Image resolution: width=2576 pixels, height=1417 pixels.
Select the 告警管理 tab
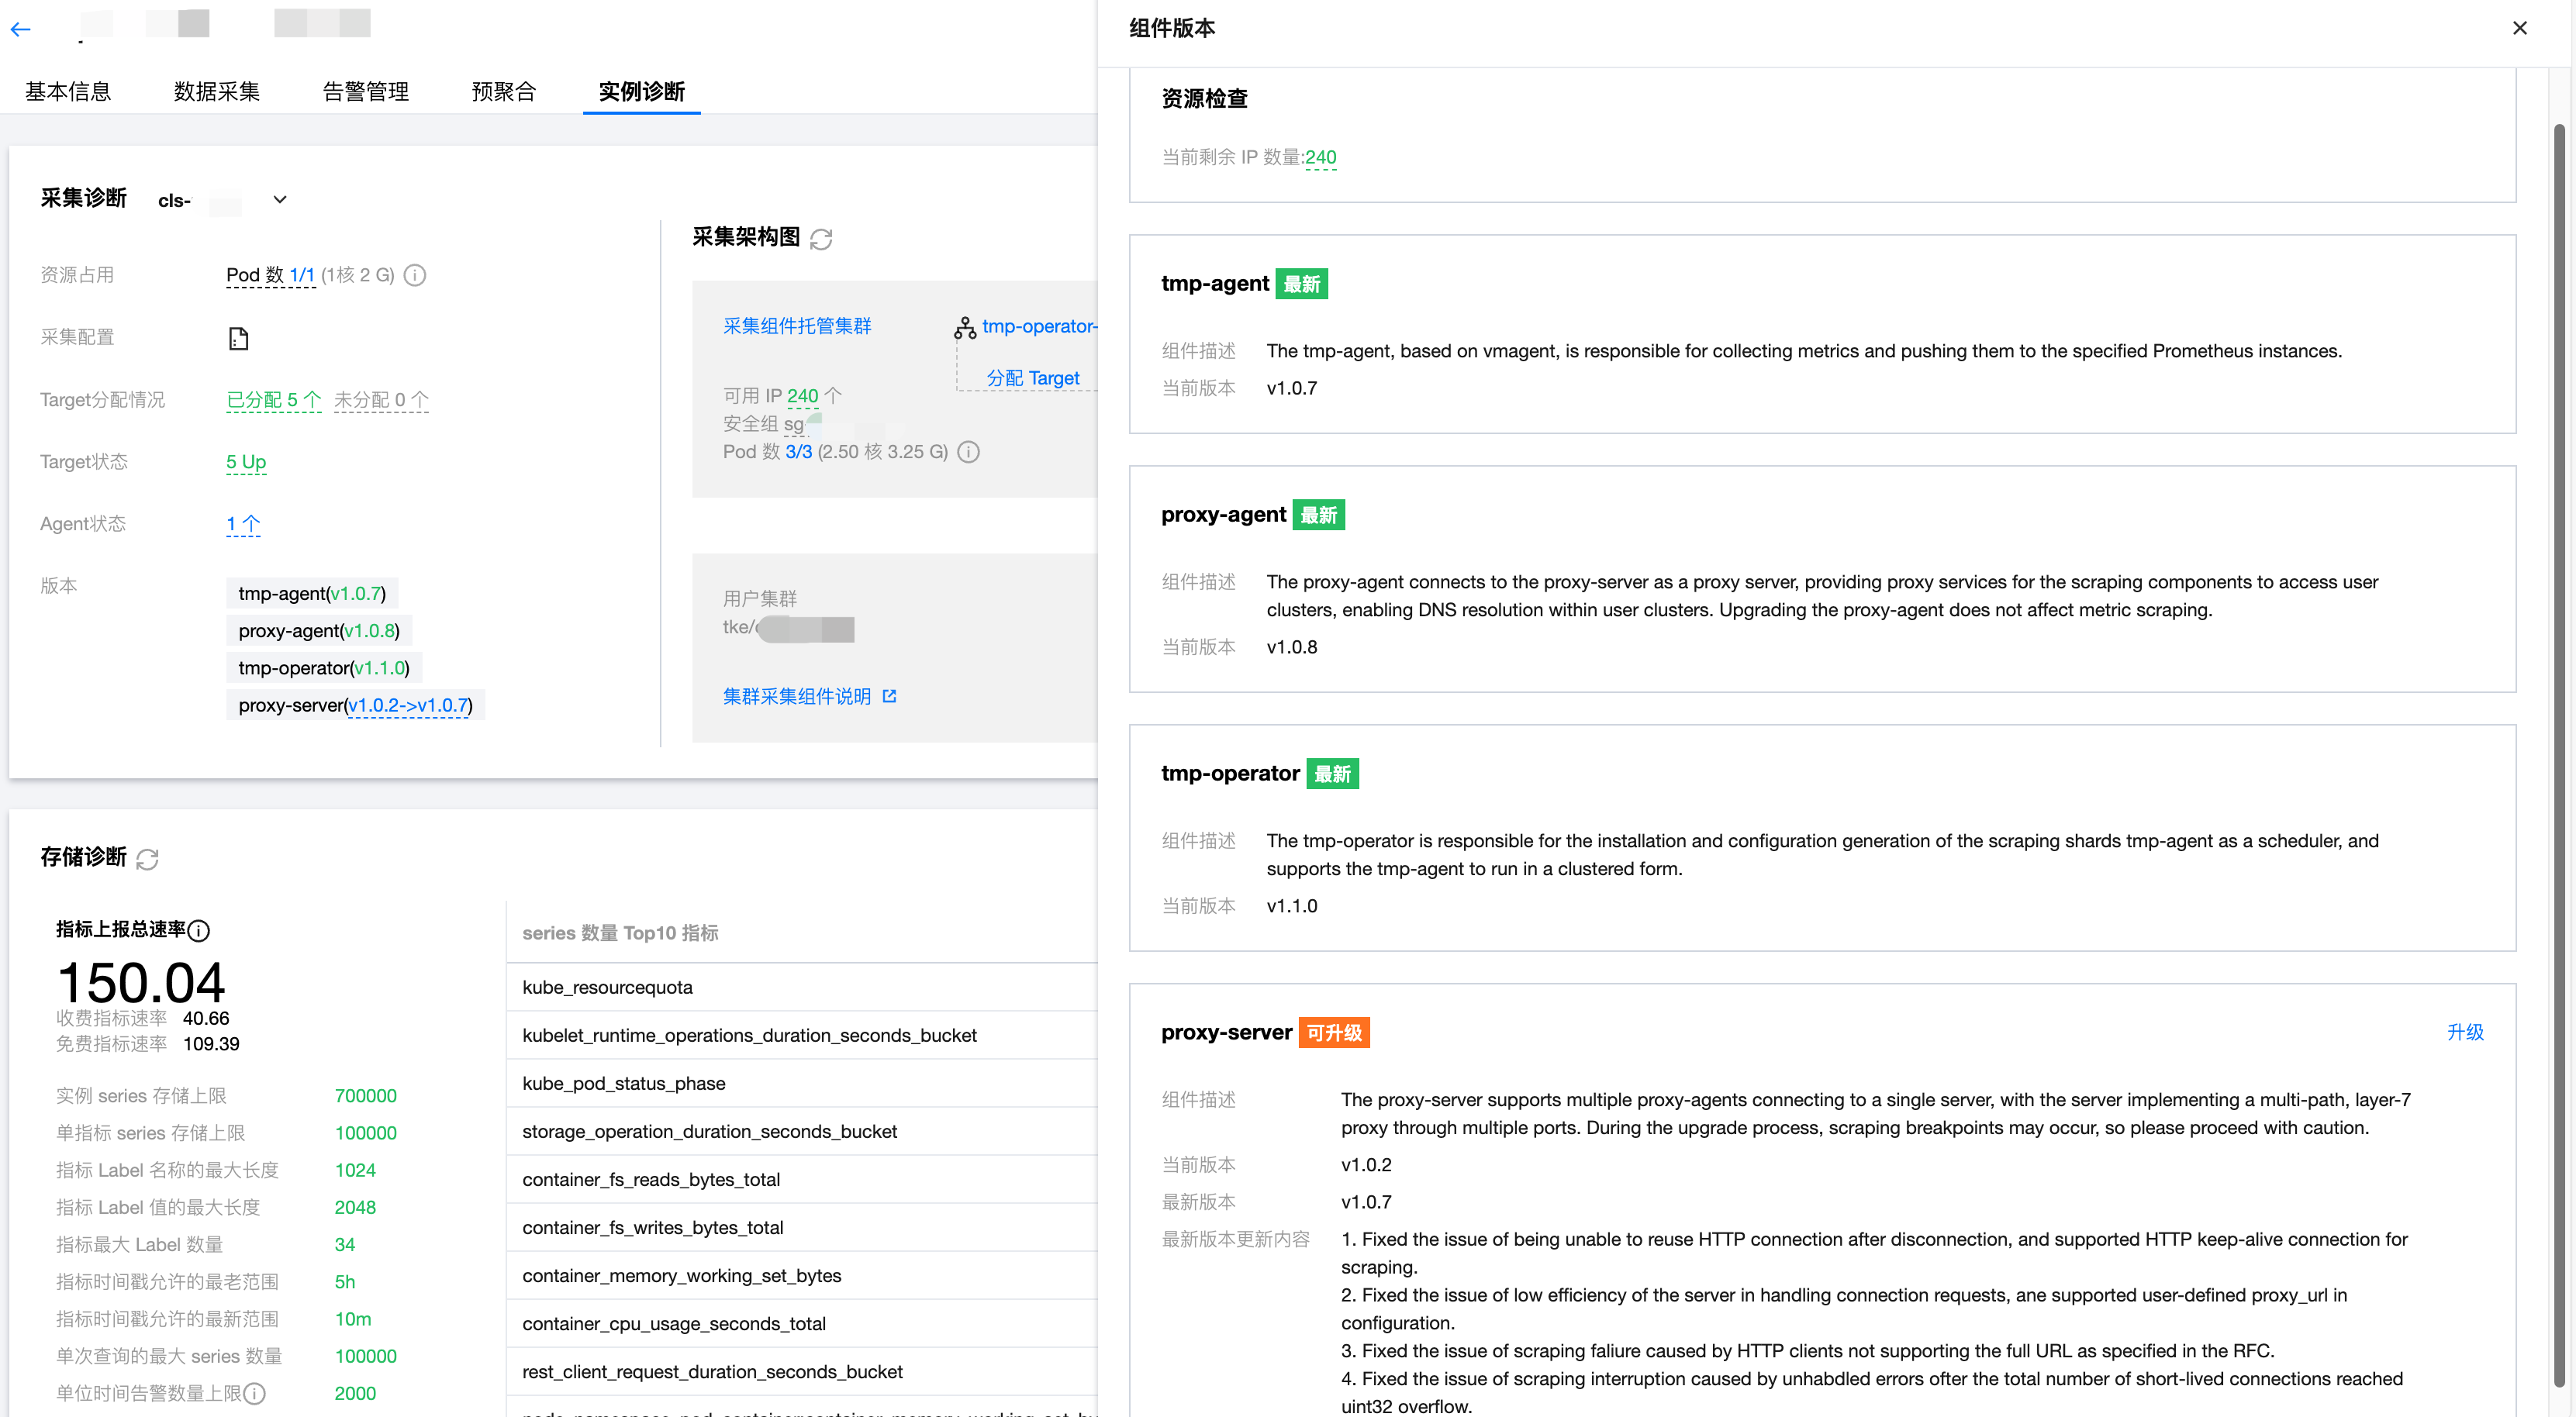(x=365, y=91)
